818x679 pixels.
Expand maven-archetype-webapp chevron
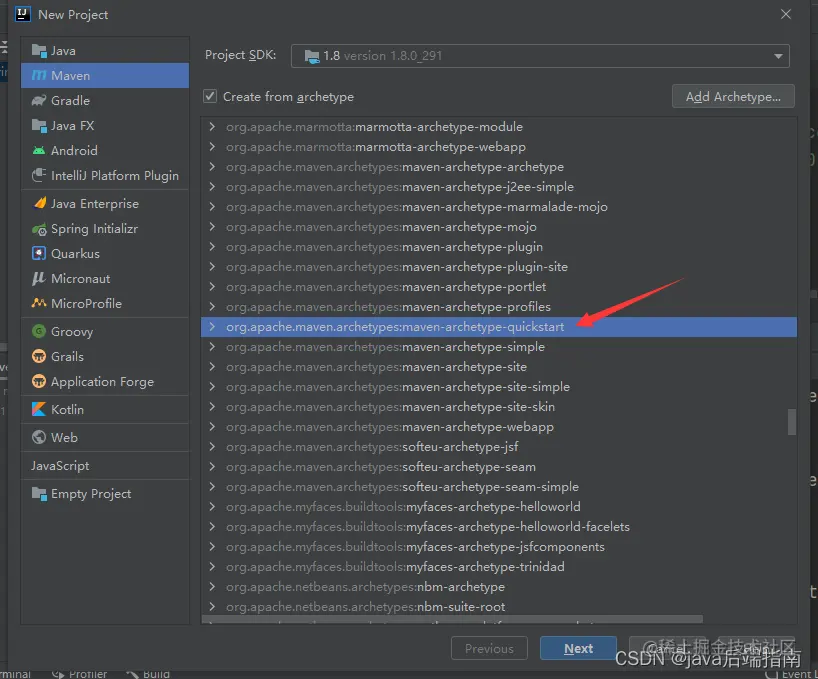[212, 427]
